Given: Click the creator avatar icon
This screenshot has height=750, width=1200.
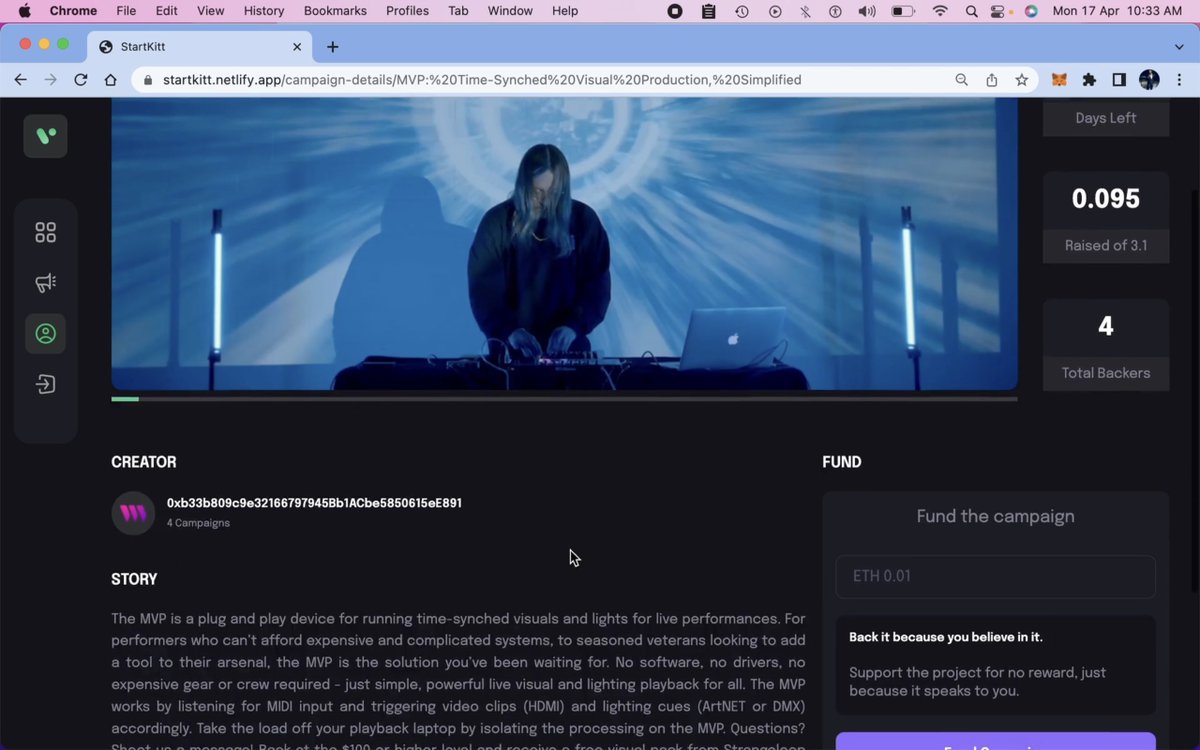Looking at the screenshot, I should click(x=133, y=513).
